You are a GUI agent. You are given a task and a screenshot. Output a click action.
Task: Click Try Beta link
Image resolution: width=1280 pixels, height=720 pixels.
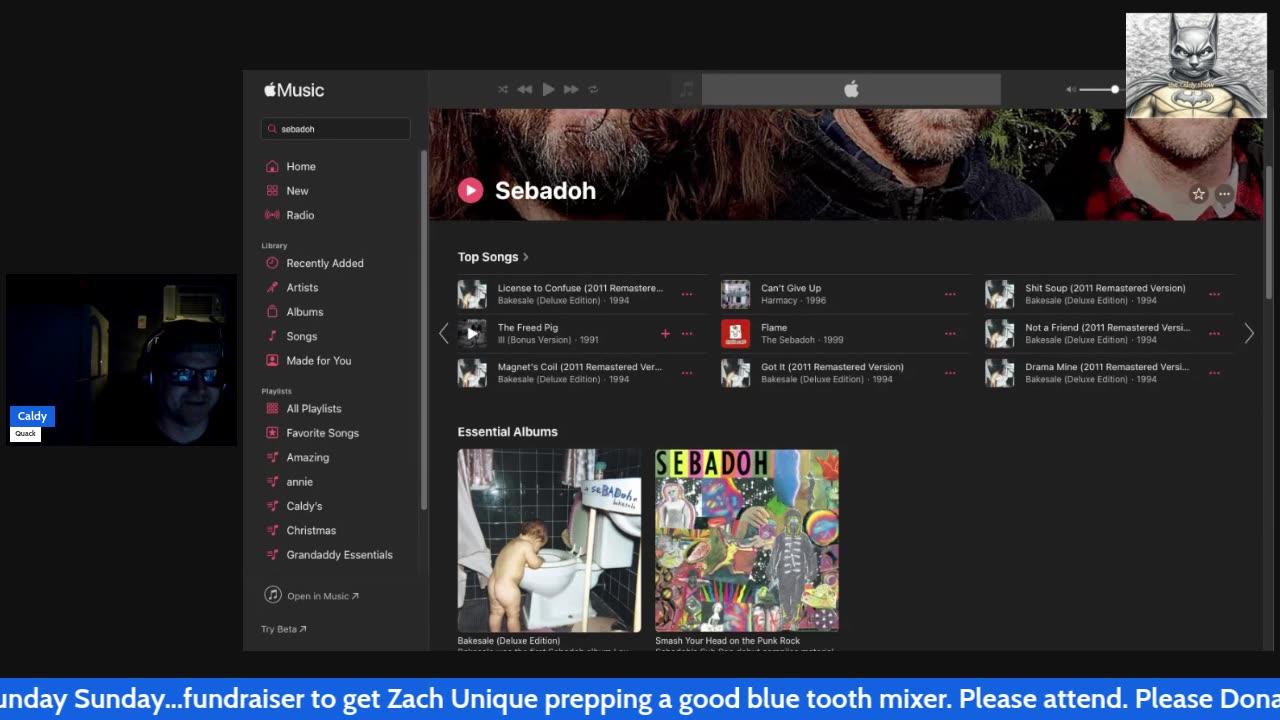(284, 629)
